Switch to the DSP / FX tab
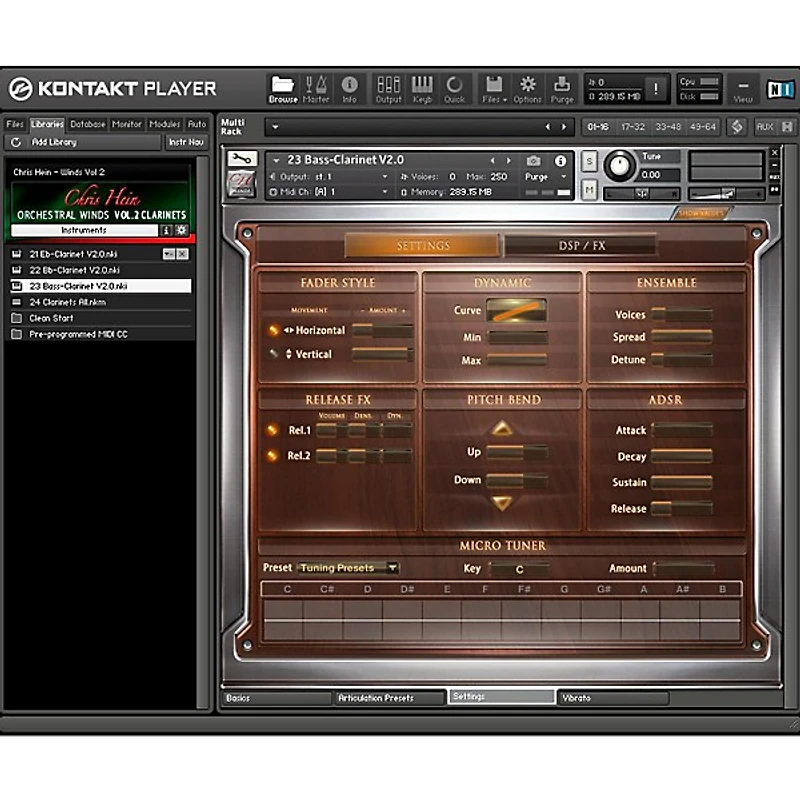800x800 pixels. pos(581,245)
